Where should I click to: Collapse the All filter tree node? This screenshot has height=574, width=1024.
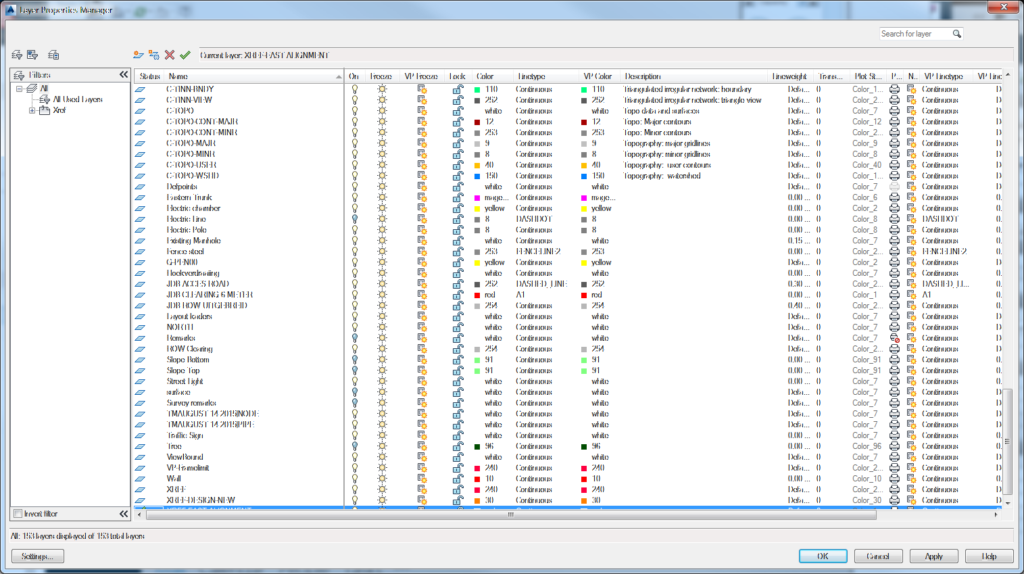pos(18,89)
